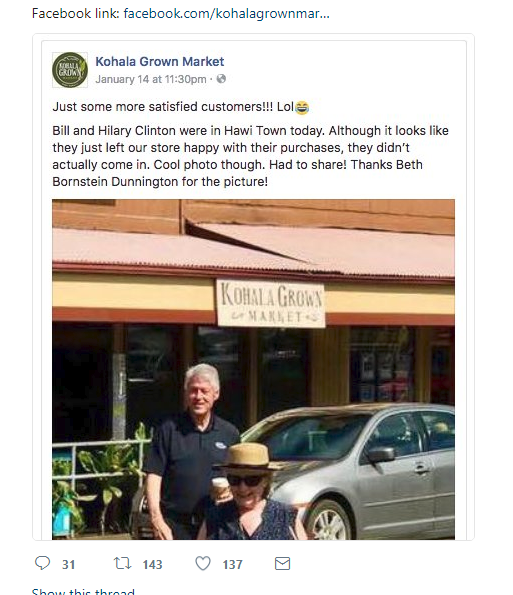The image size is (513, 595).
Task: Click the retweet count 143
Action: (x=153, y=564)
